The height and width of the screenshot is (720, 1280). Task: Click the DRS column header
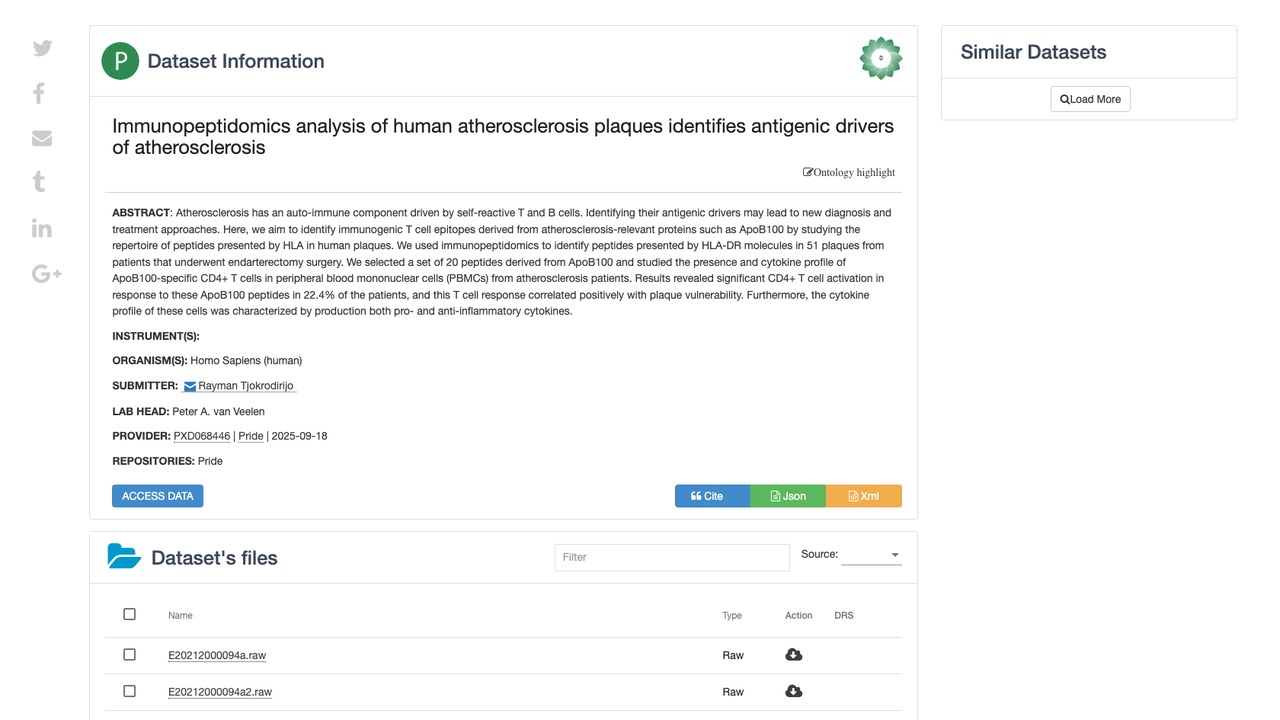coord(844,615)
